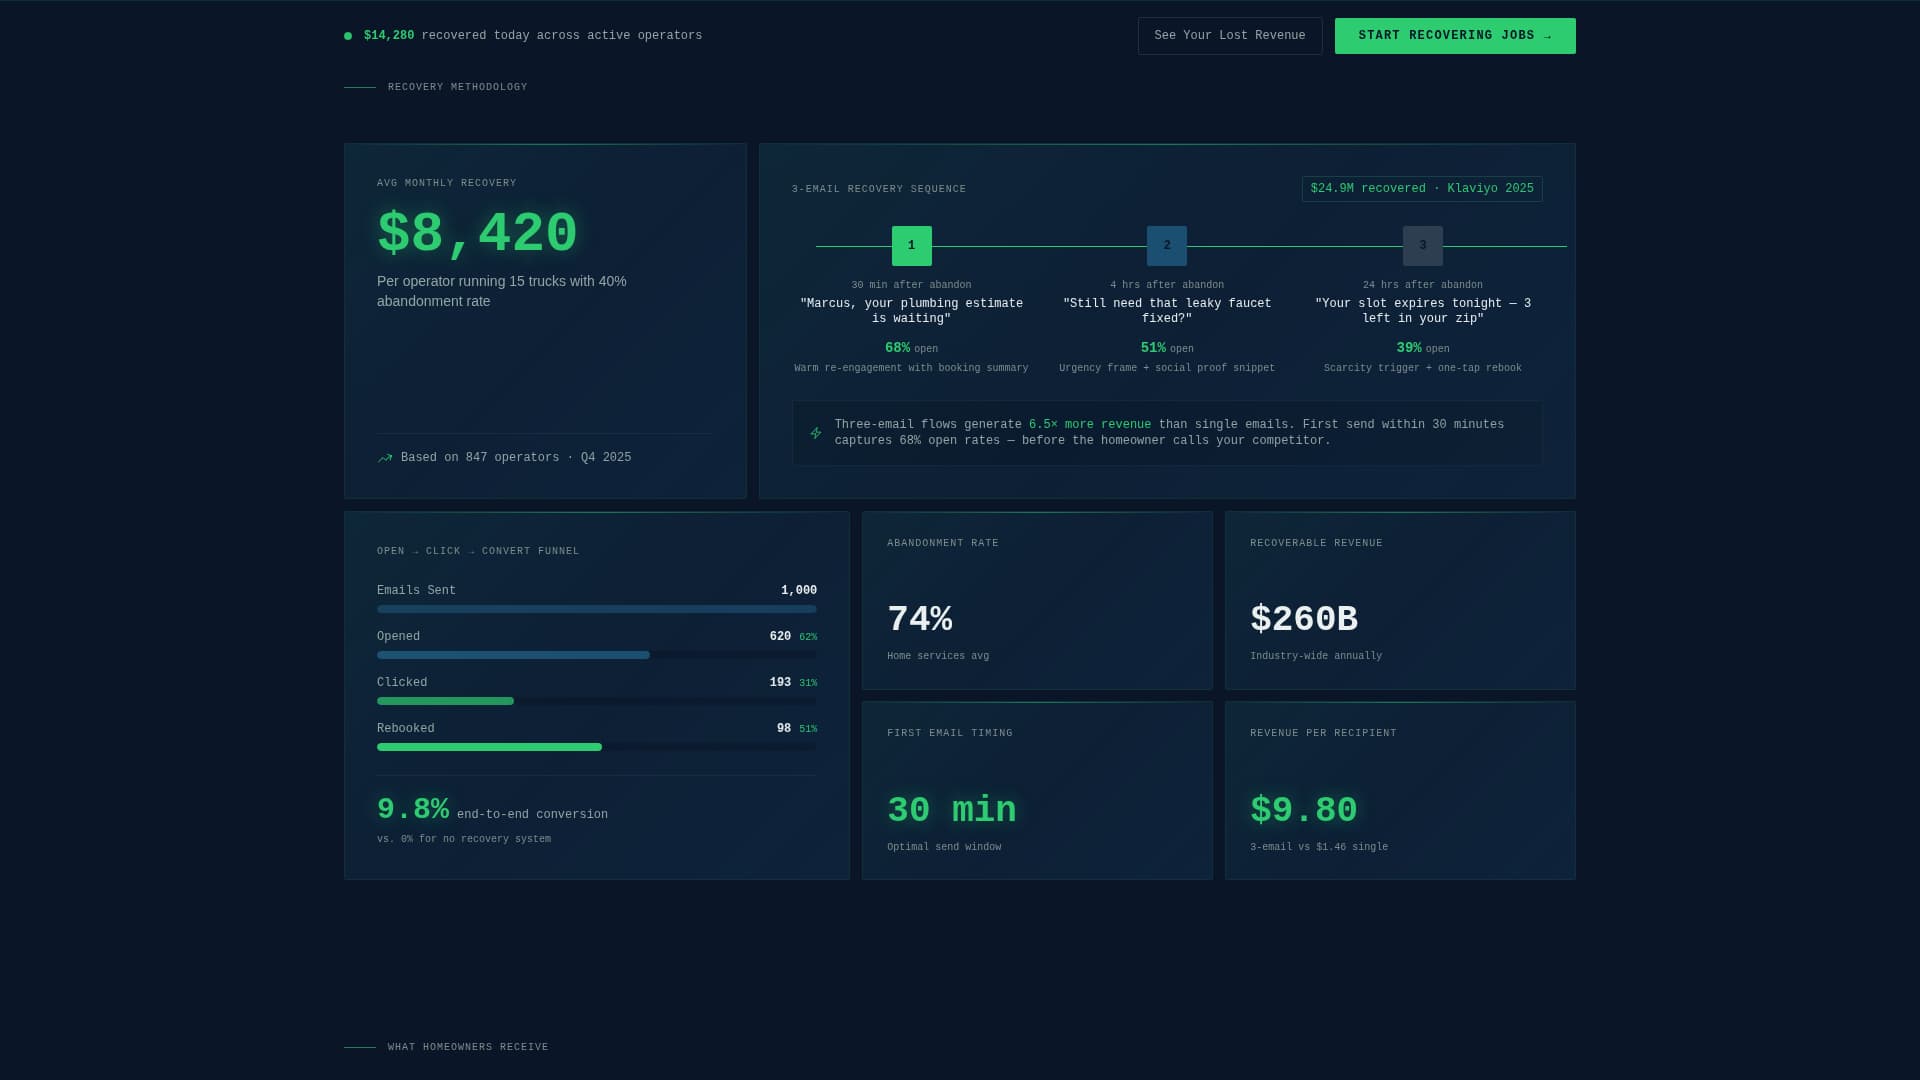Click the Clicked funnel progress bar
Screen dimensions: 1920x1080
click(597, 701)
